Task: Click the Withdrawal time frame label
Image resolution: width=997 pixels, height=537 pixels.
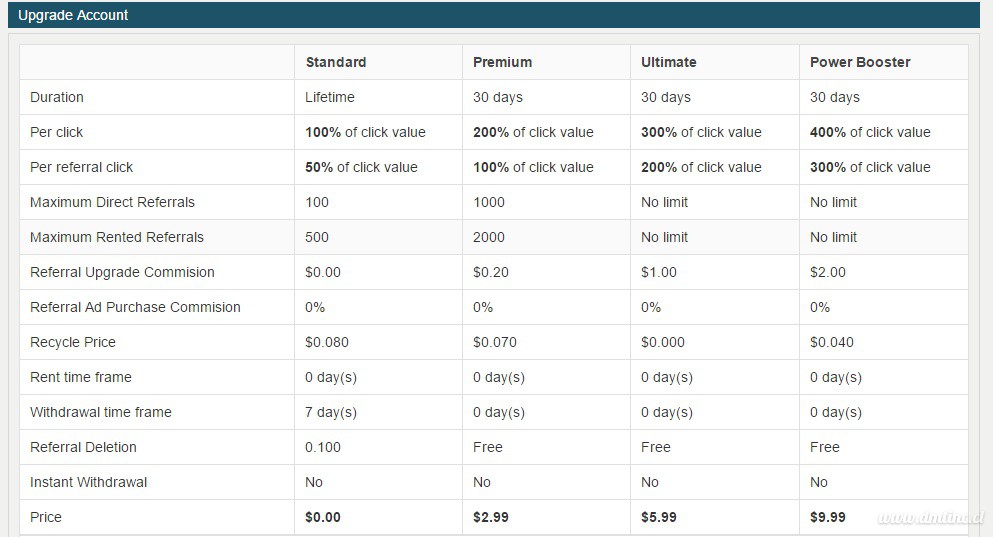Action: [x=100, y=412]
